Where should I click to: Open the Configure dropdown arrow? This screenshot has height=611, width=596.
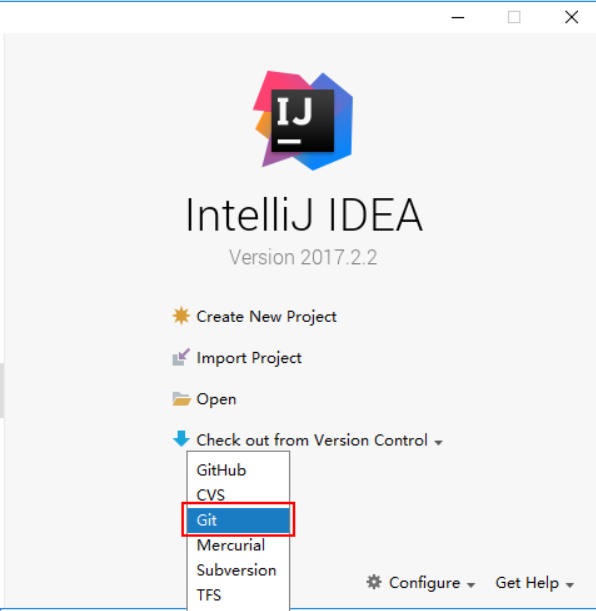471,585
